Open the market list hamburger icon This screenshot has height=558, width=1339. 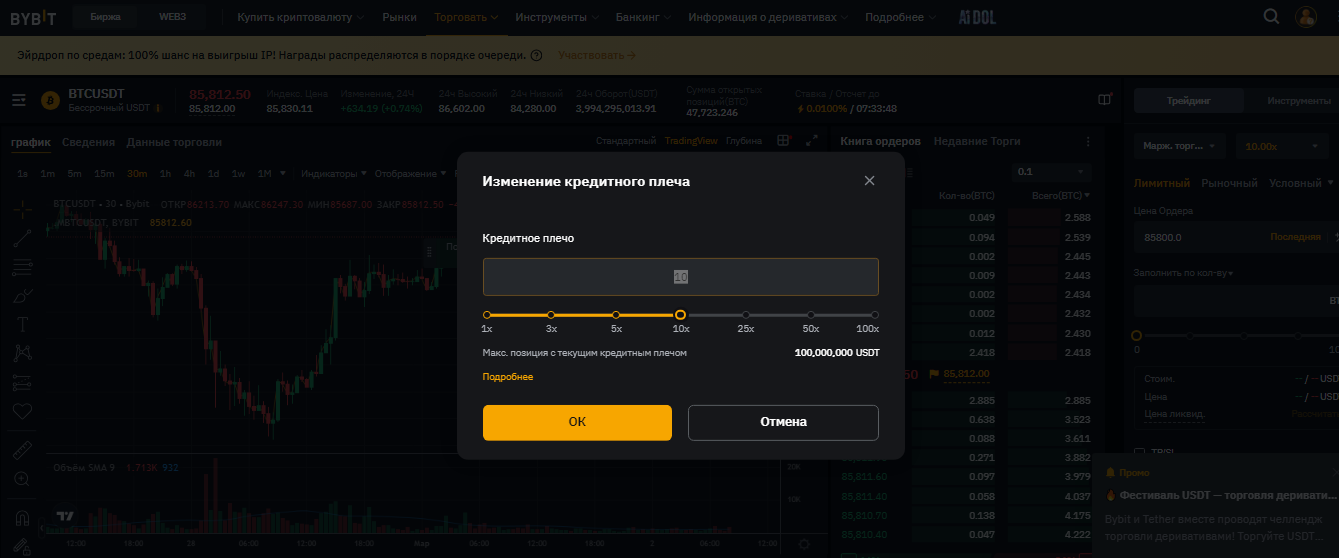[19, 100]
